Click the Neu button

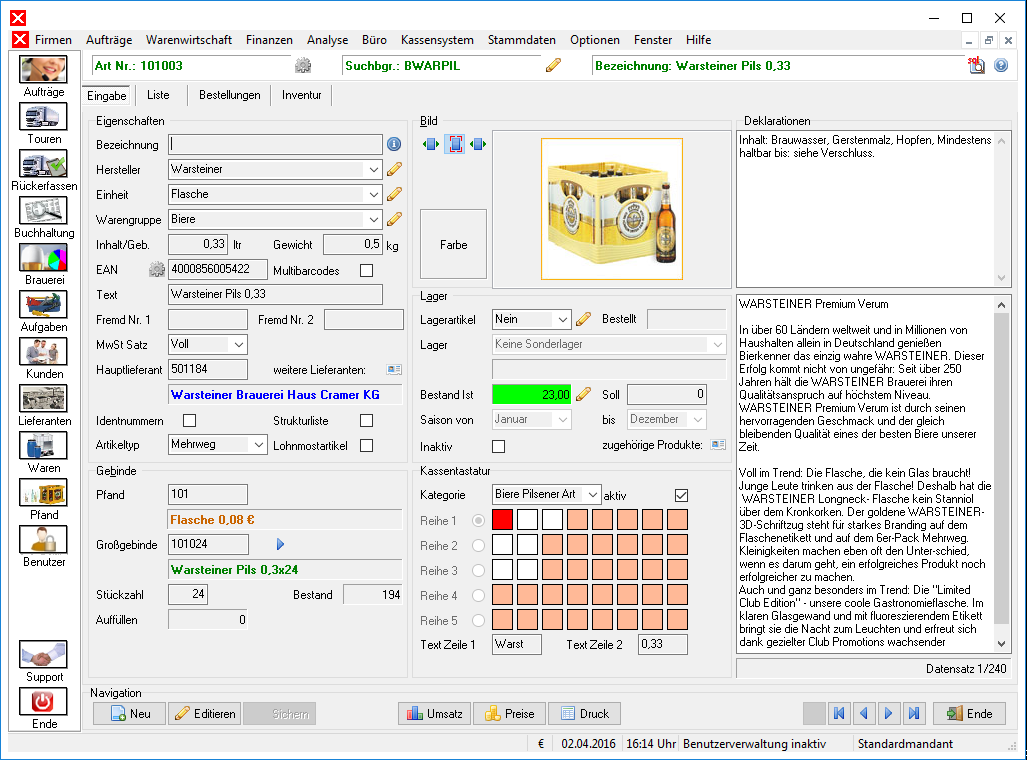129,713
